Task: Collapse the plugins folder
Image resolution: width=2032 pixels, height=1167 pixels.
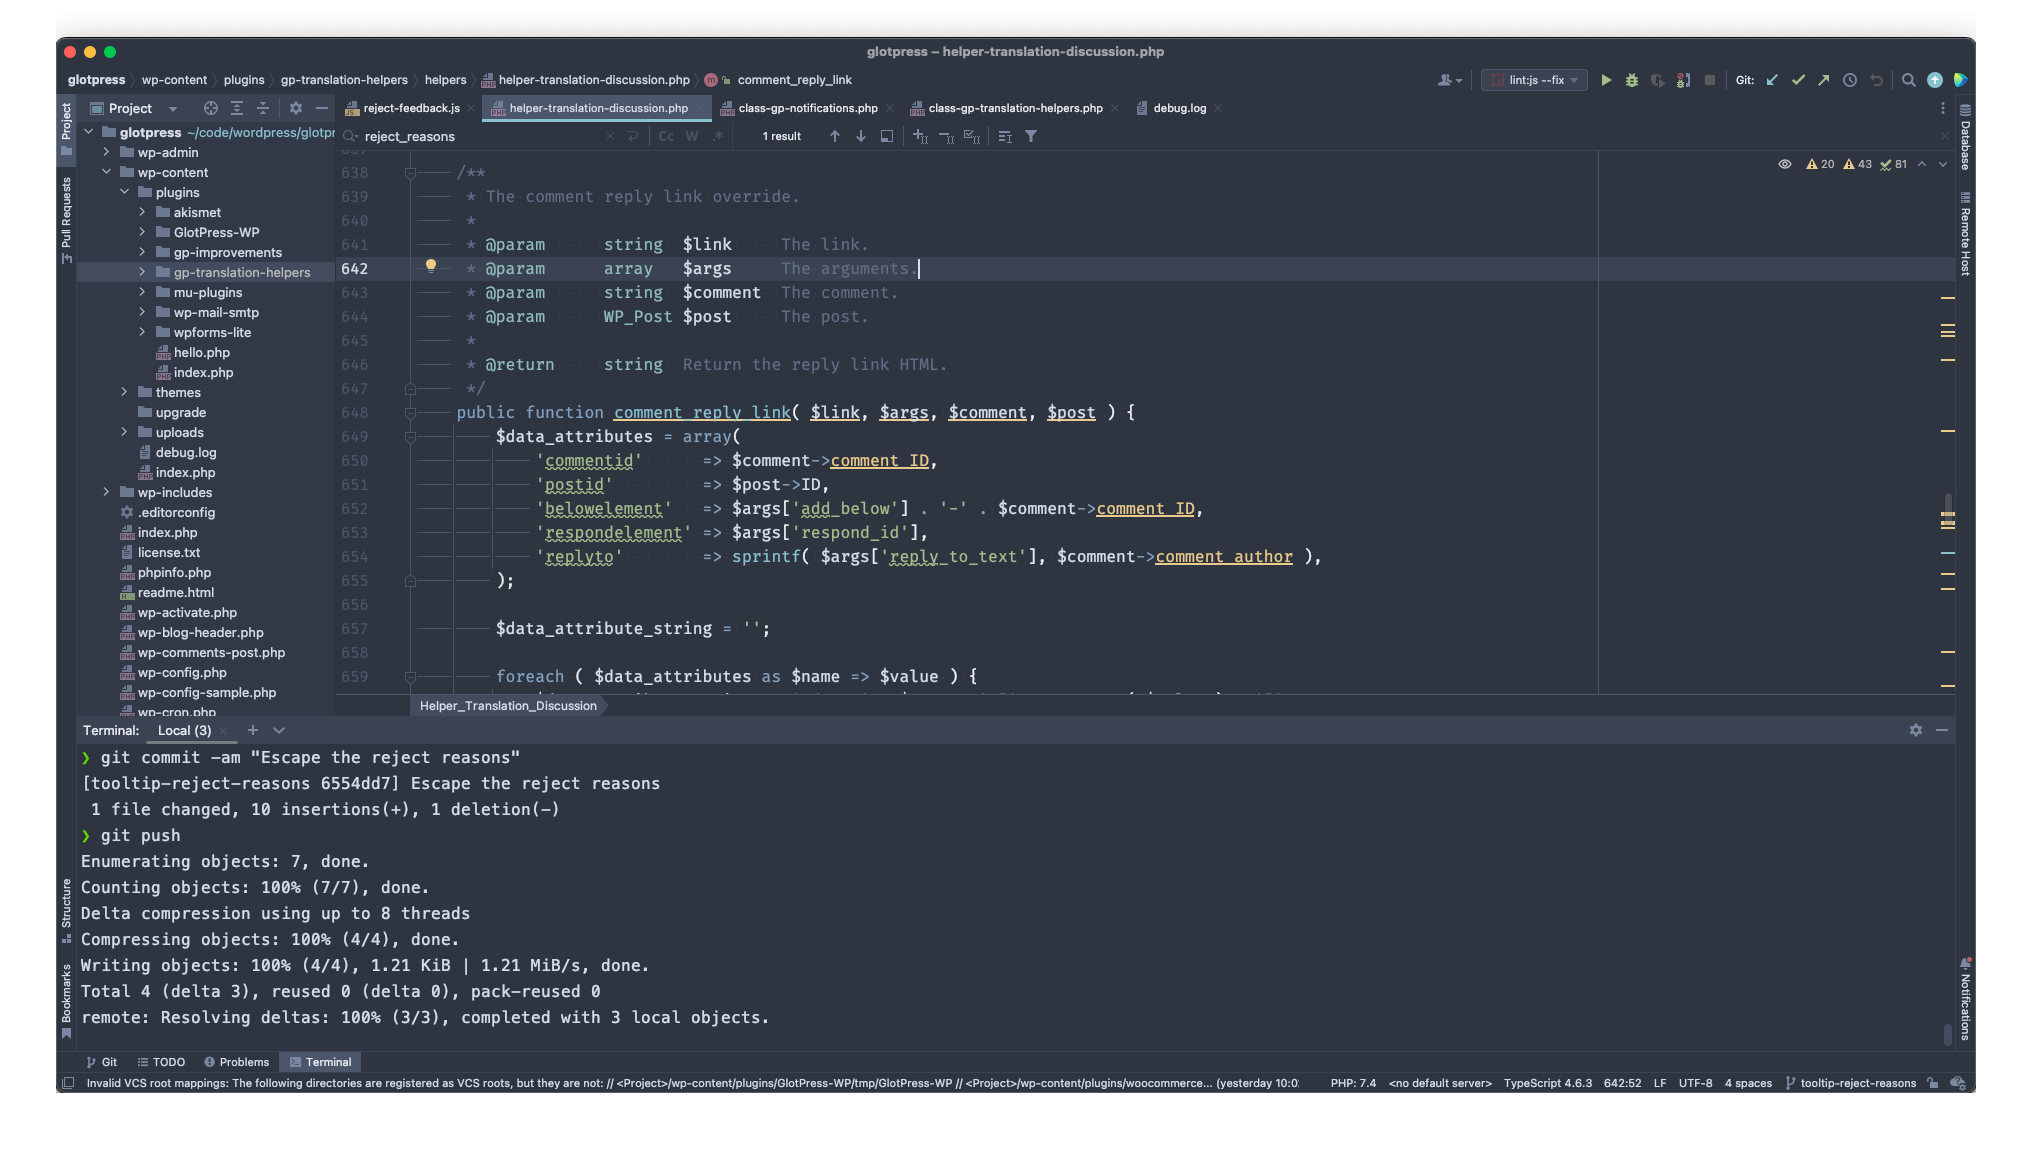Action: (x=124, y=192)
